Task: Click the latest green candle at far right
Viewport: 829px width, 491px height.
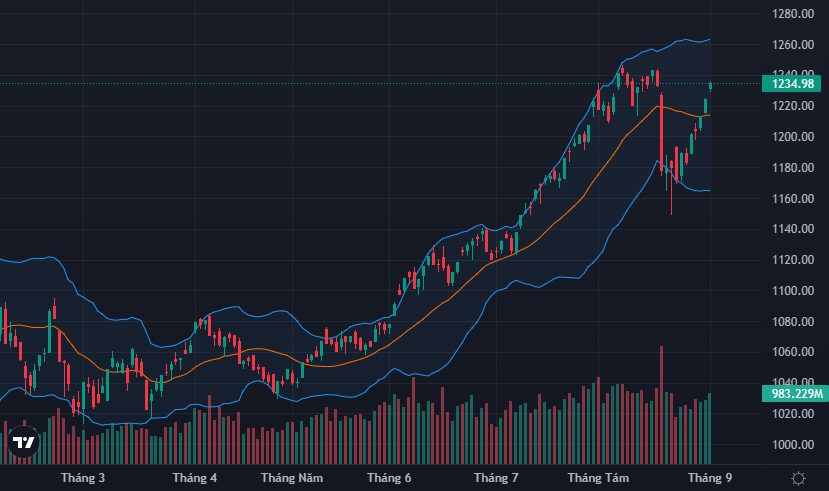Action: 711,86
